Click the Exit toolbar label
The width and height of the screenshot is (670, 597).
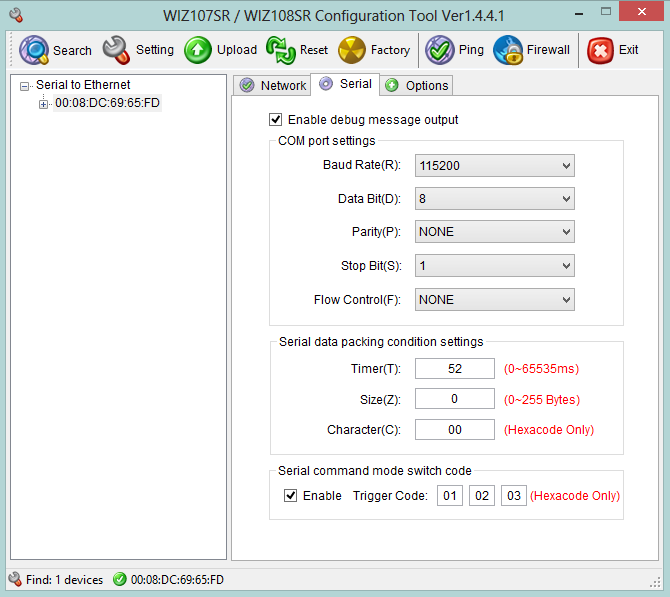click(628, 50)
